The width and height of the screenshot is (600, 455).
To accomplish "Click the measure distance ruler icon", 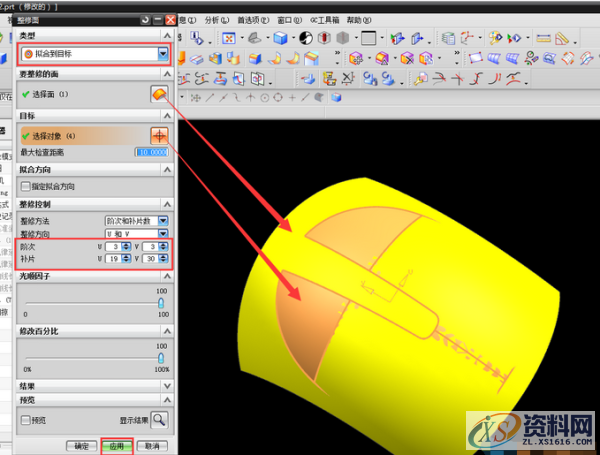I will point(544,38).
